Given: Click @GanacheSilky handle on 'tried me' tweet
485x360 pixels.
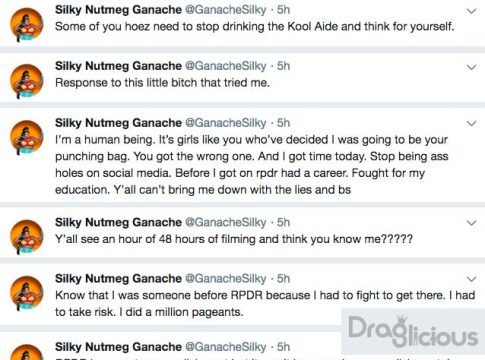Looking at the screenshot, I should [x=226, y=66].
